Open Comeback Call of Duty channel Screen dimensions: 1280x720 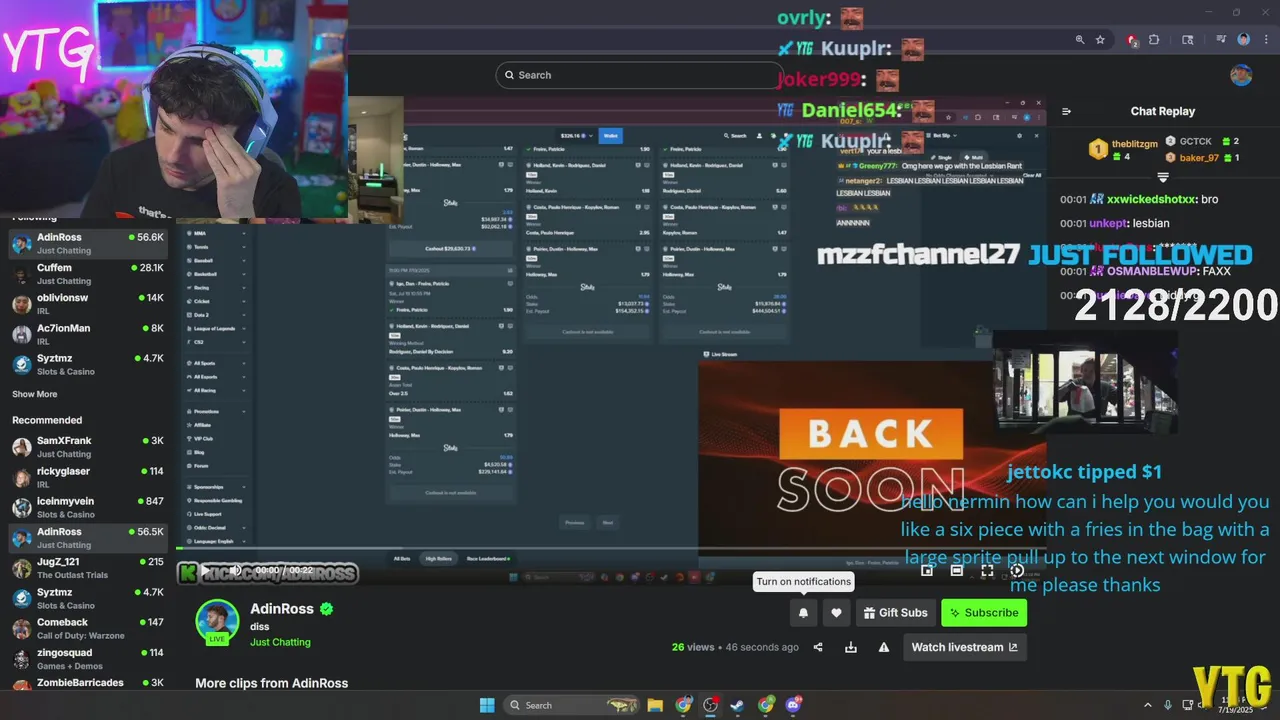(88, 628)
